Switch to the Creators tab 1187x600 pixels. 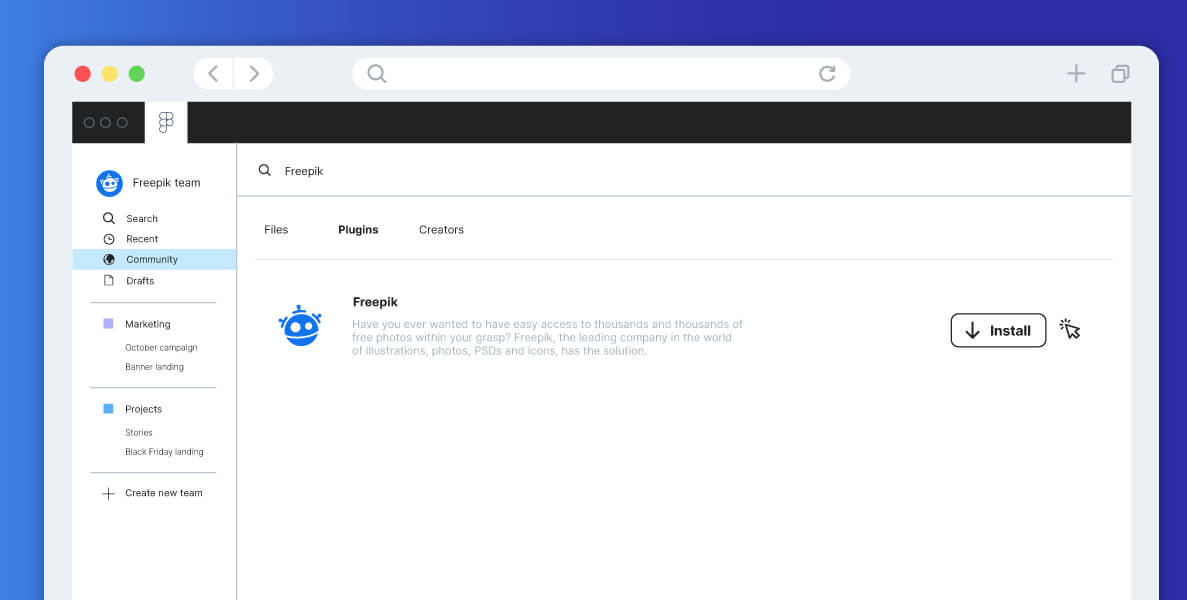click(441, 230)
